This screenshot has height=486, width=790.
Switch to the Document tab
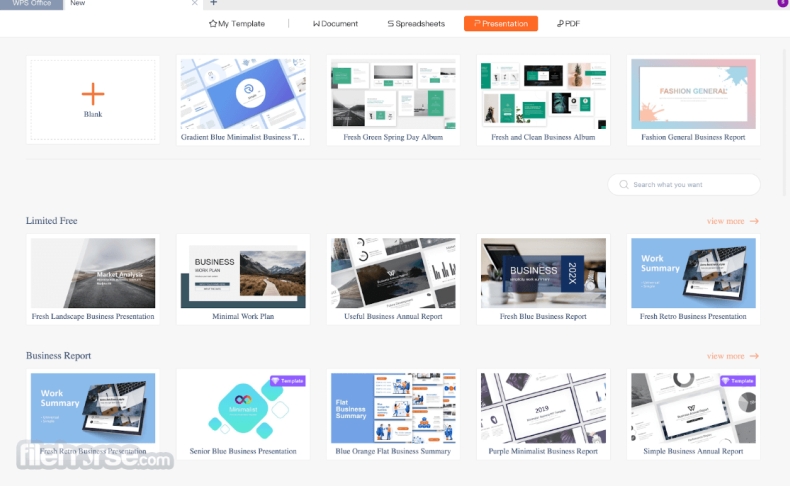tap(335, 23)
